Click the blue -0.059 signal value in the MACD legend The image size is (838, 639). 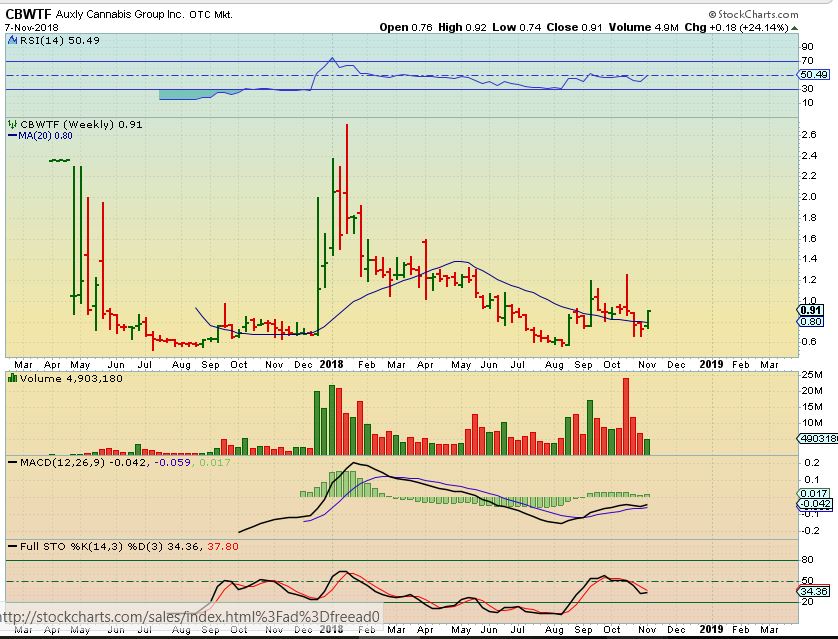pos(173,462)
